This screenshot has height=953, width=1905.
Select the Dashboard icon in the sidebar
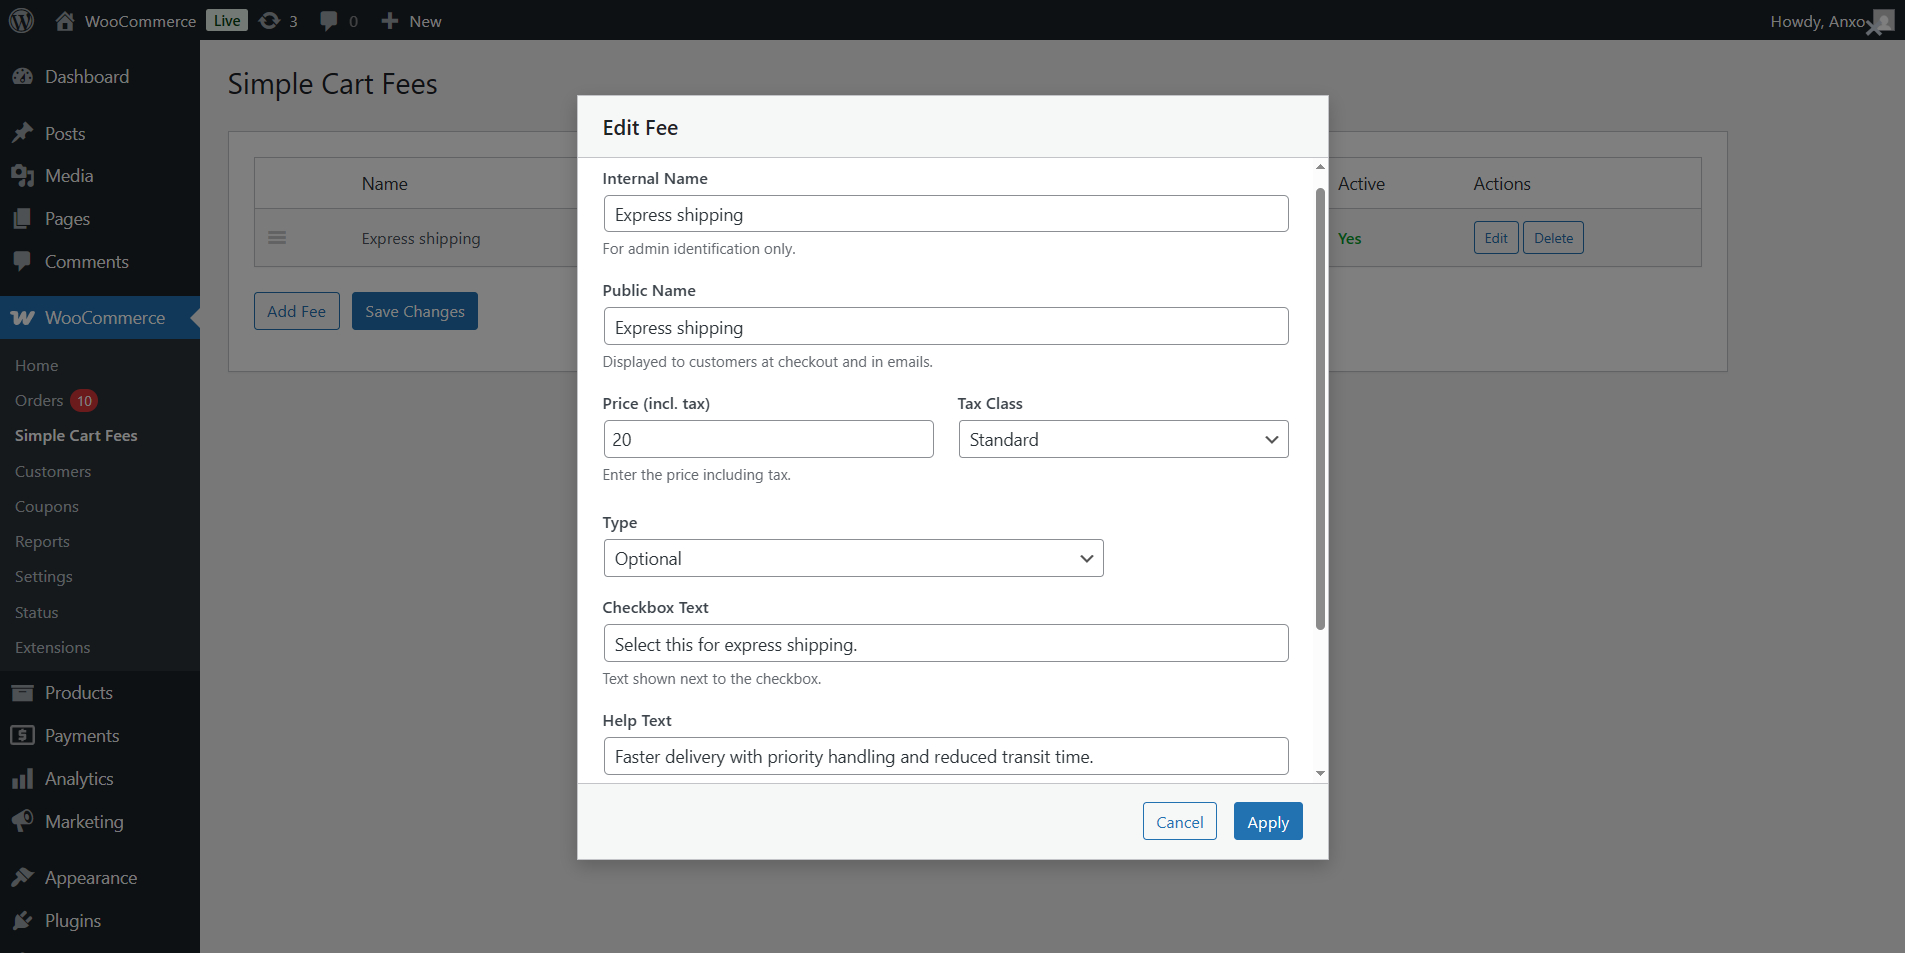[24, 76]
